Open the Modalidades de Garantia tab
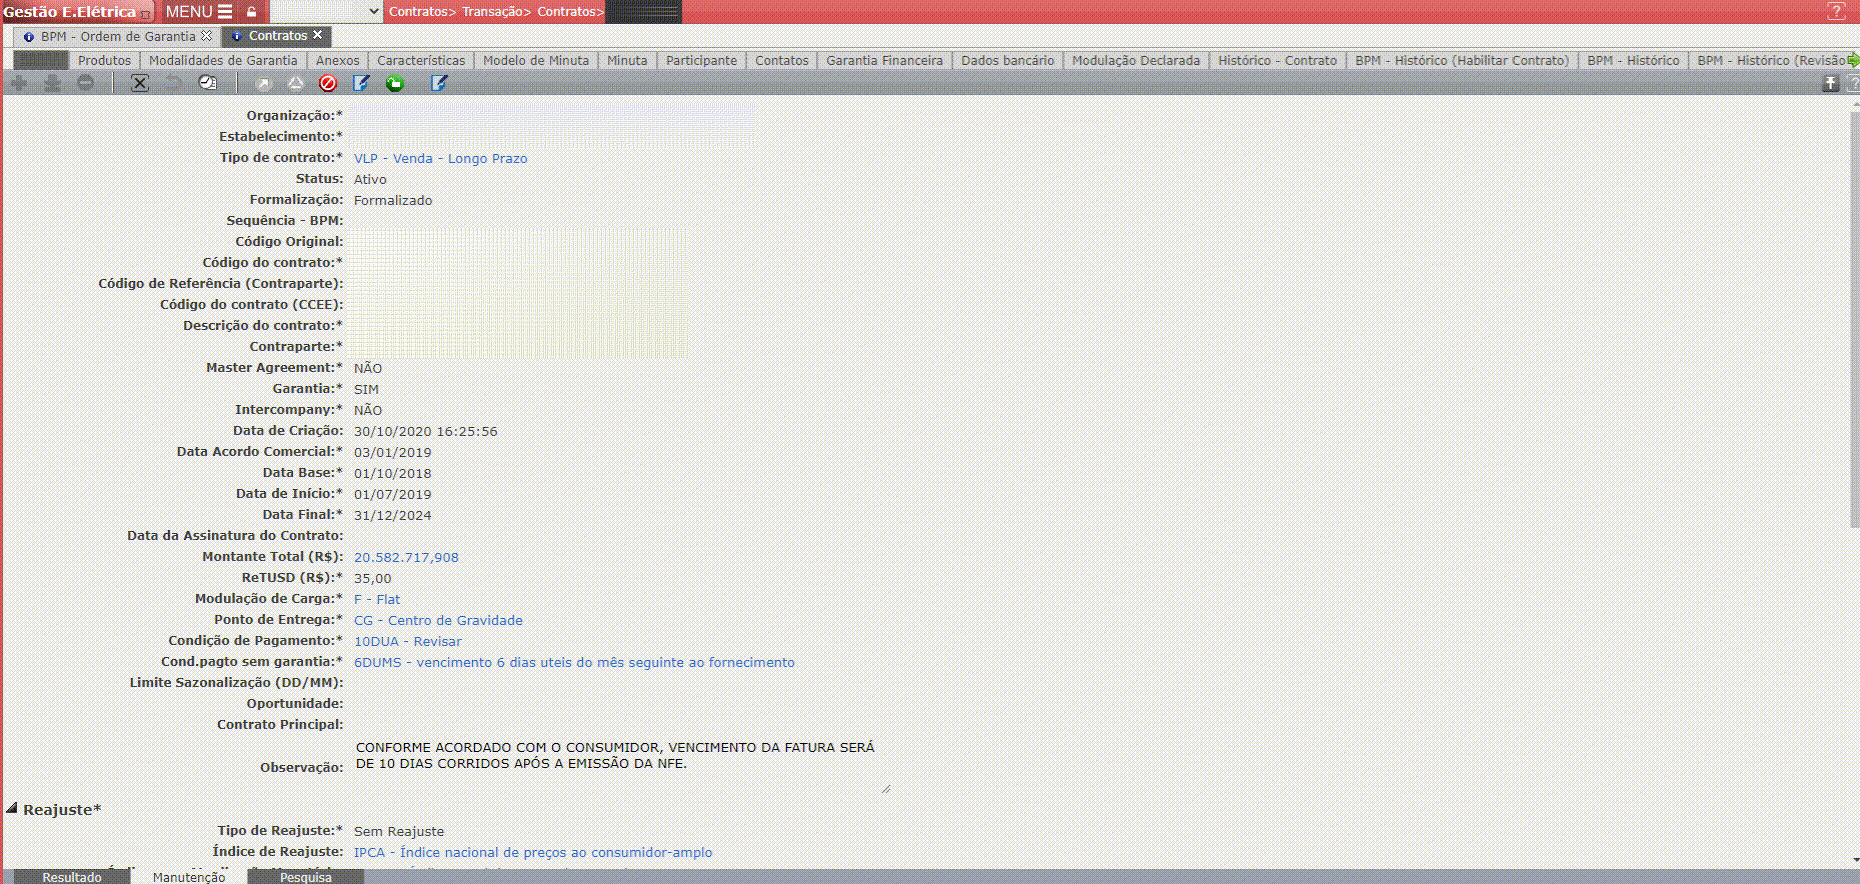The image size is (1860, 884). tap(223, 60)
